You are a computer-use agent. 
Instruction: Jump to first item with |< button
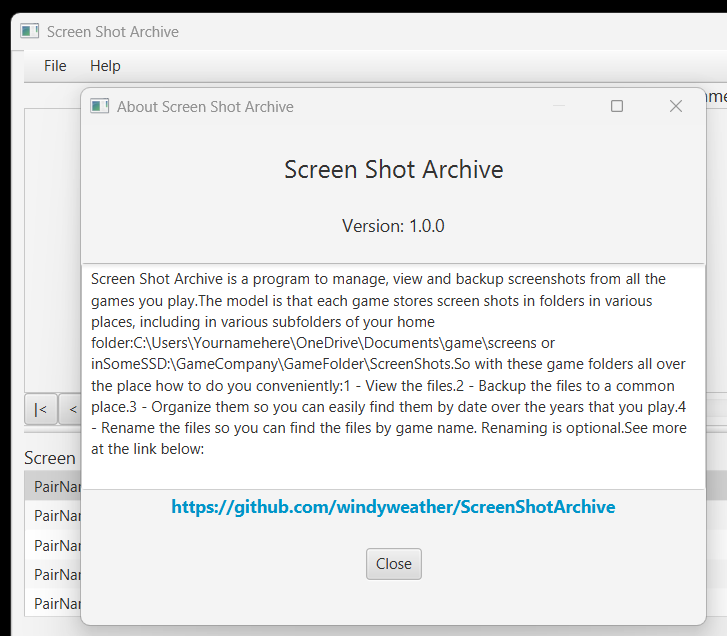click(x=40, y=409)
